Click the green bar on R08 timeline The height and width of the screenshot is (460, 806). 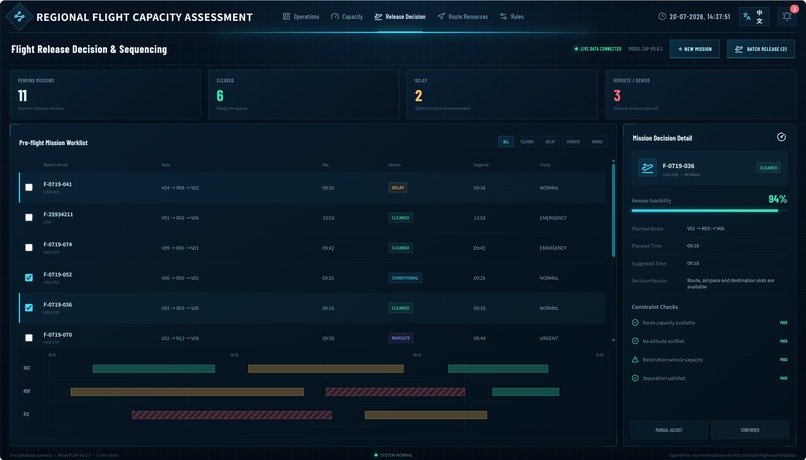(x=525, y=392)
